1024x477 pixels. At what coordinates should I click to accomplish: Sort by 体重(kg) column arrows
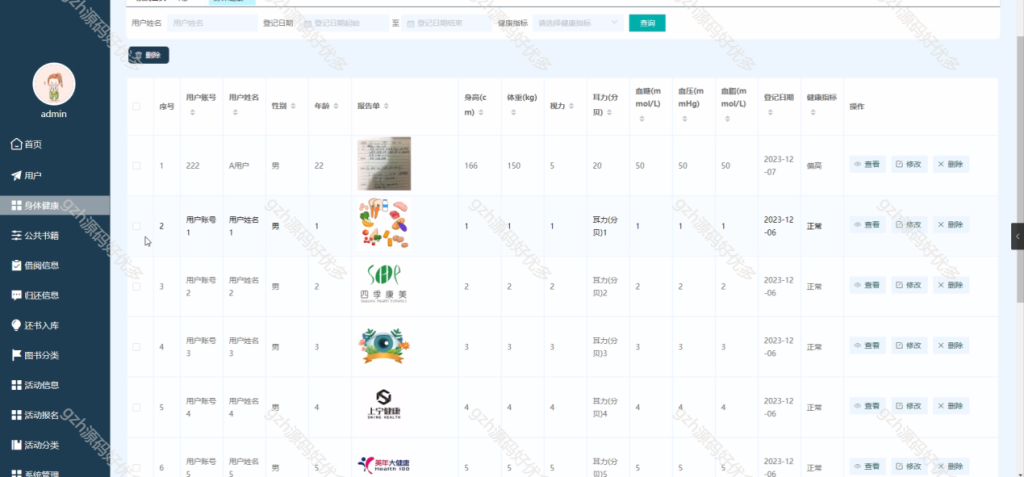point(513,112)
